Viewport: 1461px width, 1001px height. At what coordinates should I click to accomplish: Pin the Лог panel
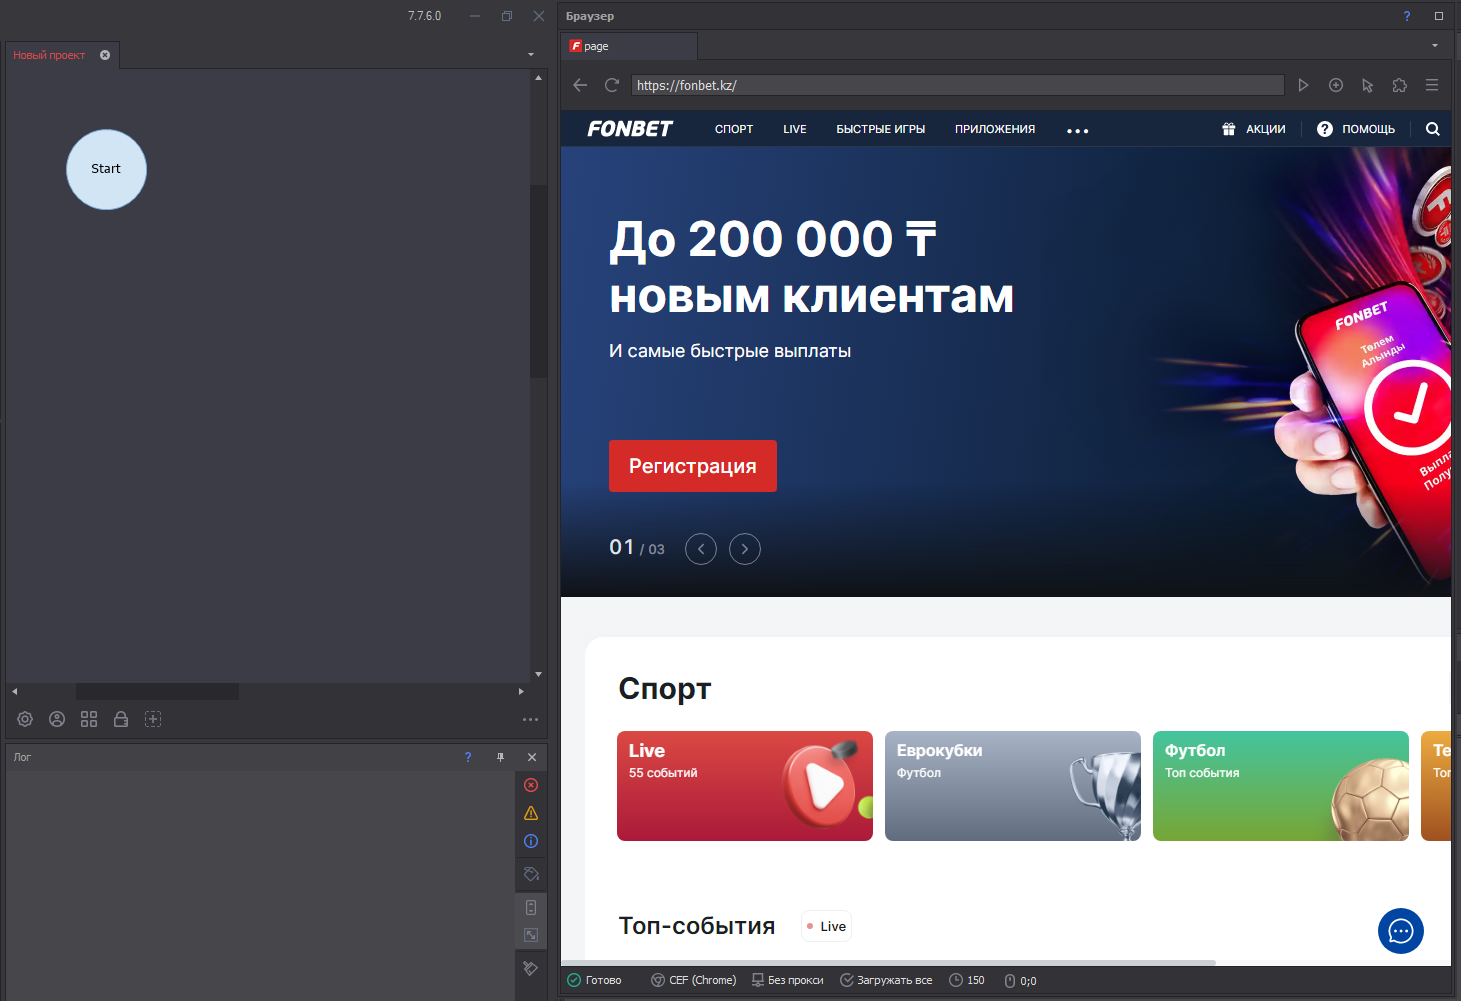[x=500, y=757]
